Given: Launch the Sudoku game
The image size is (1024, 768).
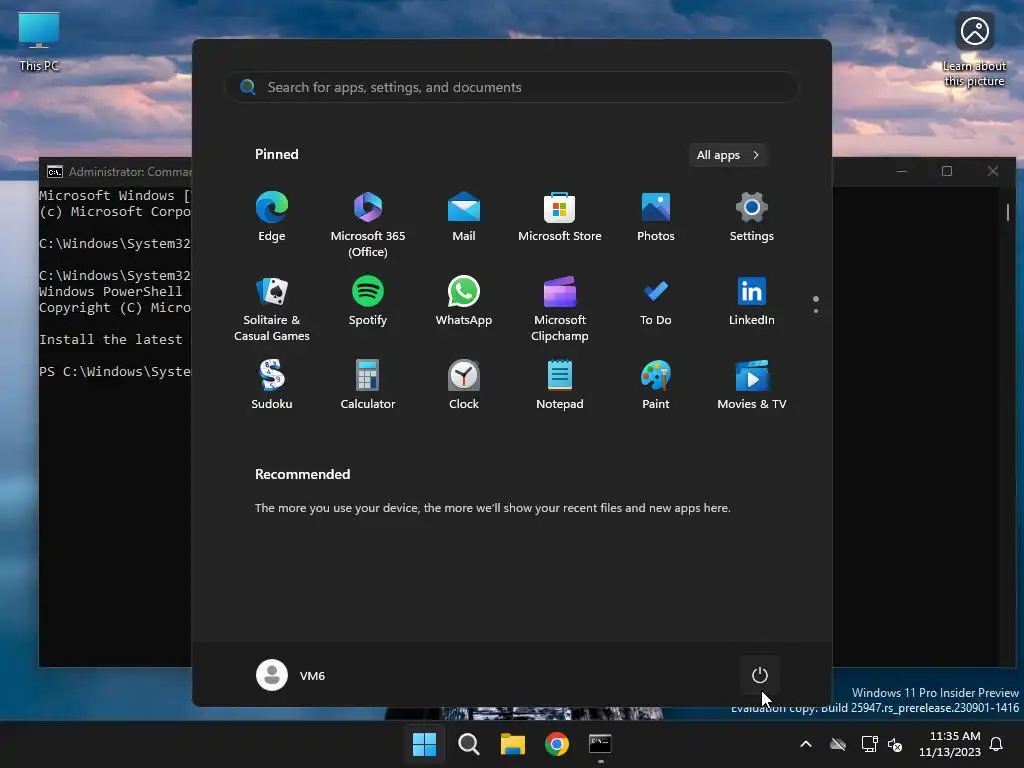Looking at the screenshot, I should tap(272, 385).
